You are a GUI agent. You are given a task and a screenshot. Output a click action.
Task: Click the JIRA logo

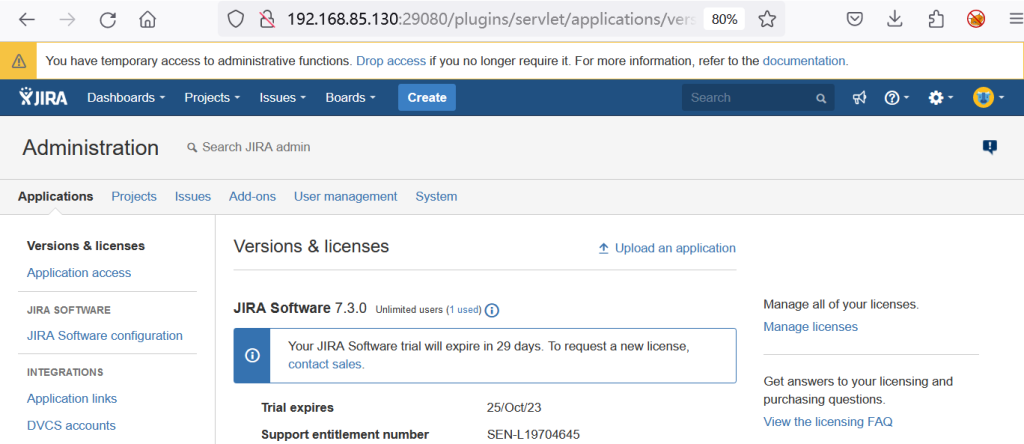(x=43, y=97)
